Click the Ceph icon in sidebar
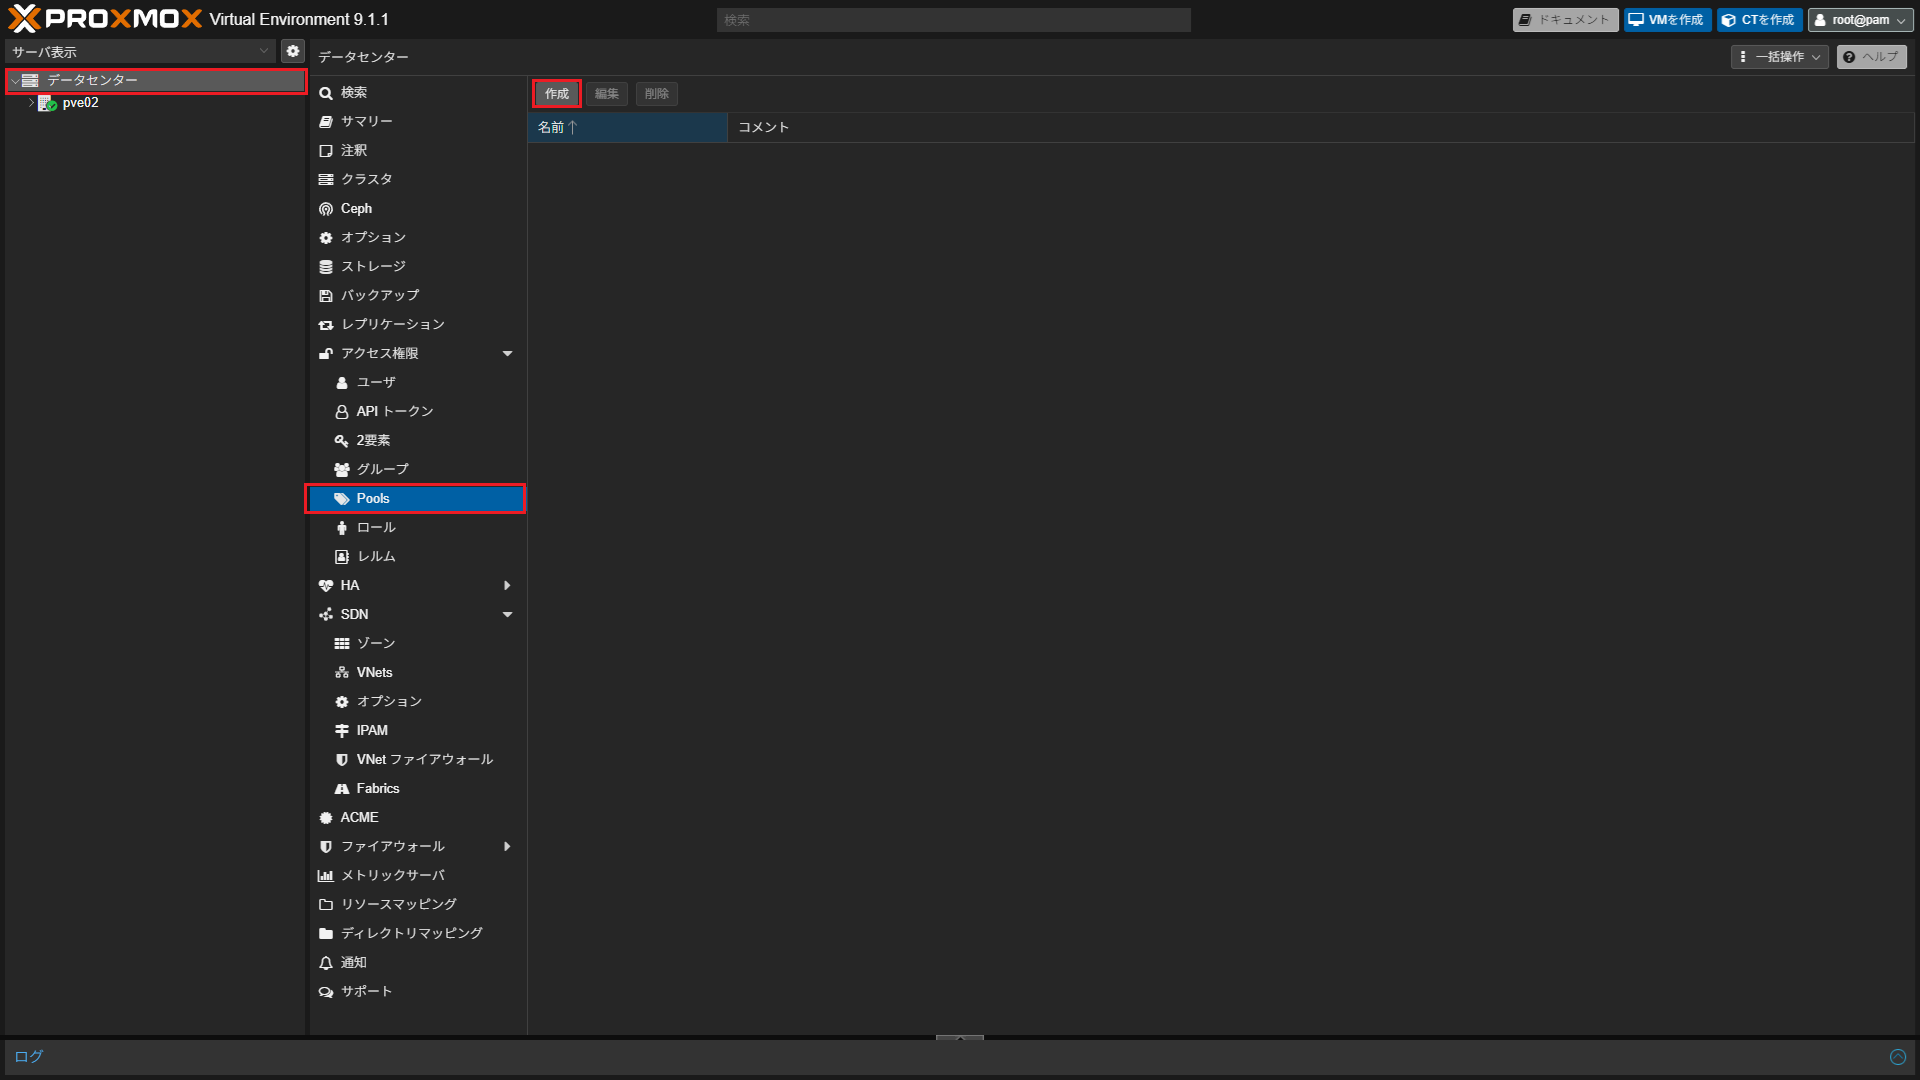Screen dimensions: 1920x1080 326,209
